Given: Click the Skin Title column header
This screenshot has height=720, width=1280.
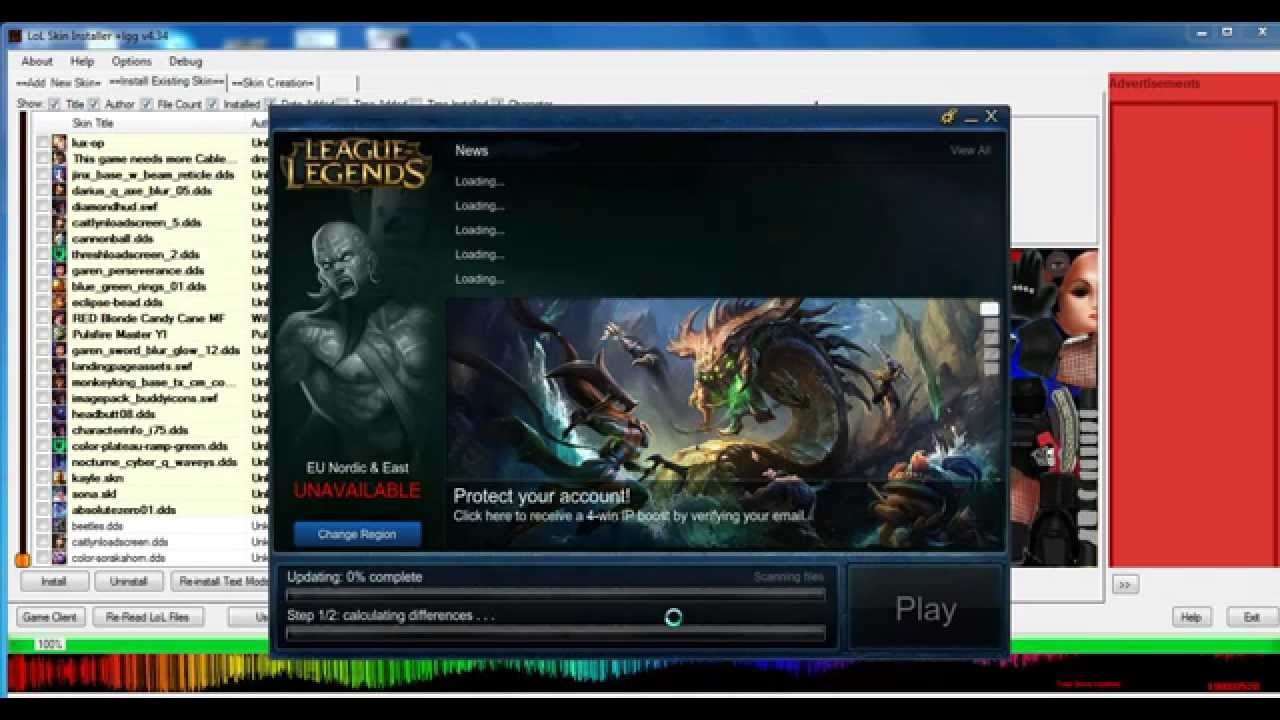Looking at the screenshot, I should click(x=93, y=123).
